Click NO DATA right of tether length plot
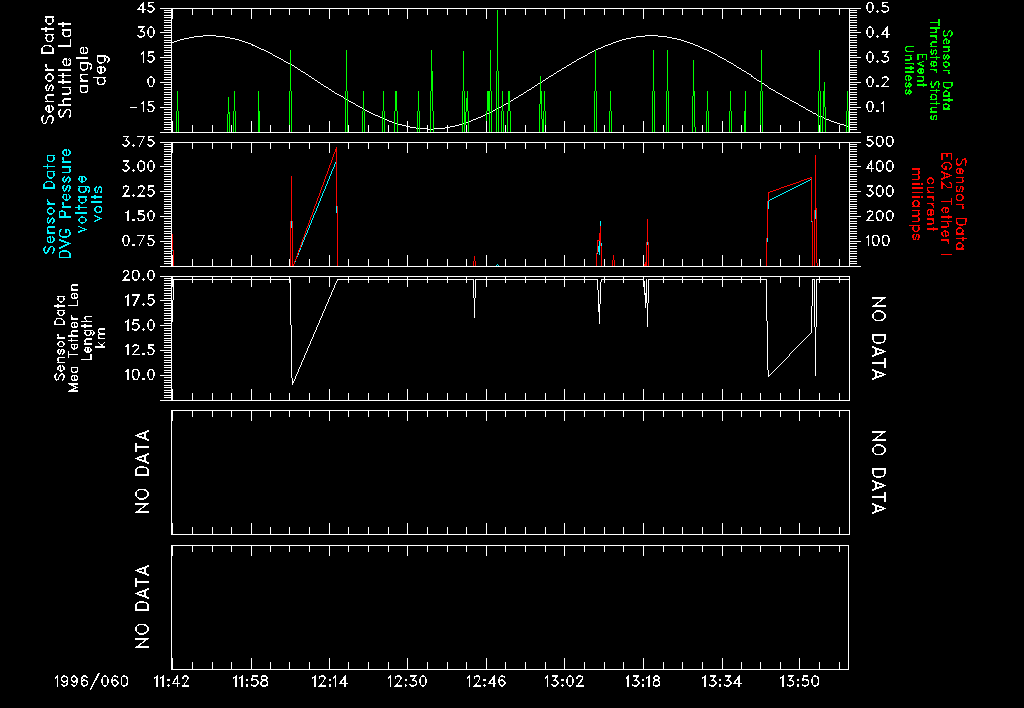The height and width of the screenshot is (708, 1024). (879, 339)
